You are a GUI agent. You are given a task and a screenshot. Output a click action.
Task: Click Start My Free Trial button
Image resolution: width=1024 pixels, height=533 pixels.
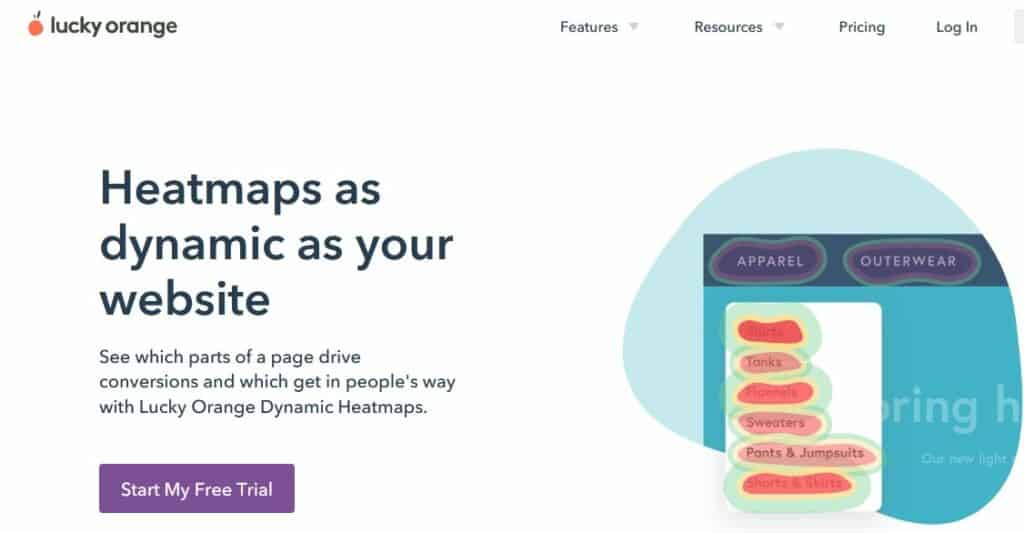197,489
